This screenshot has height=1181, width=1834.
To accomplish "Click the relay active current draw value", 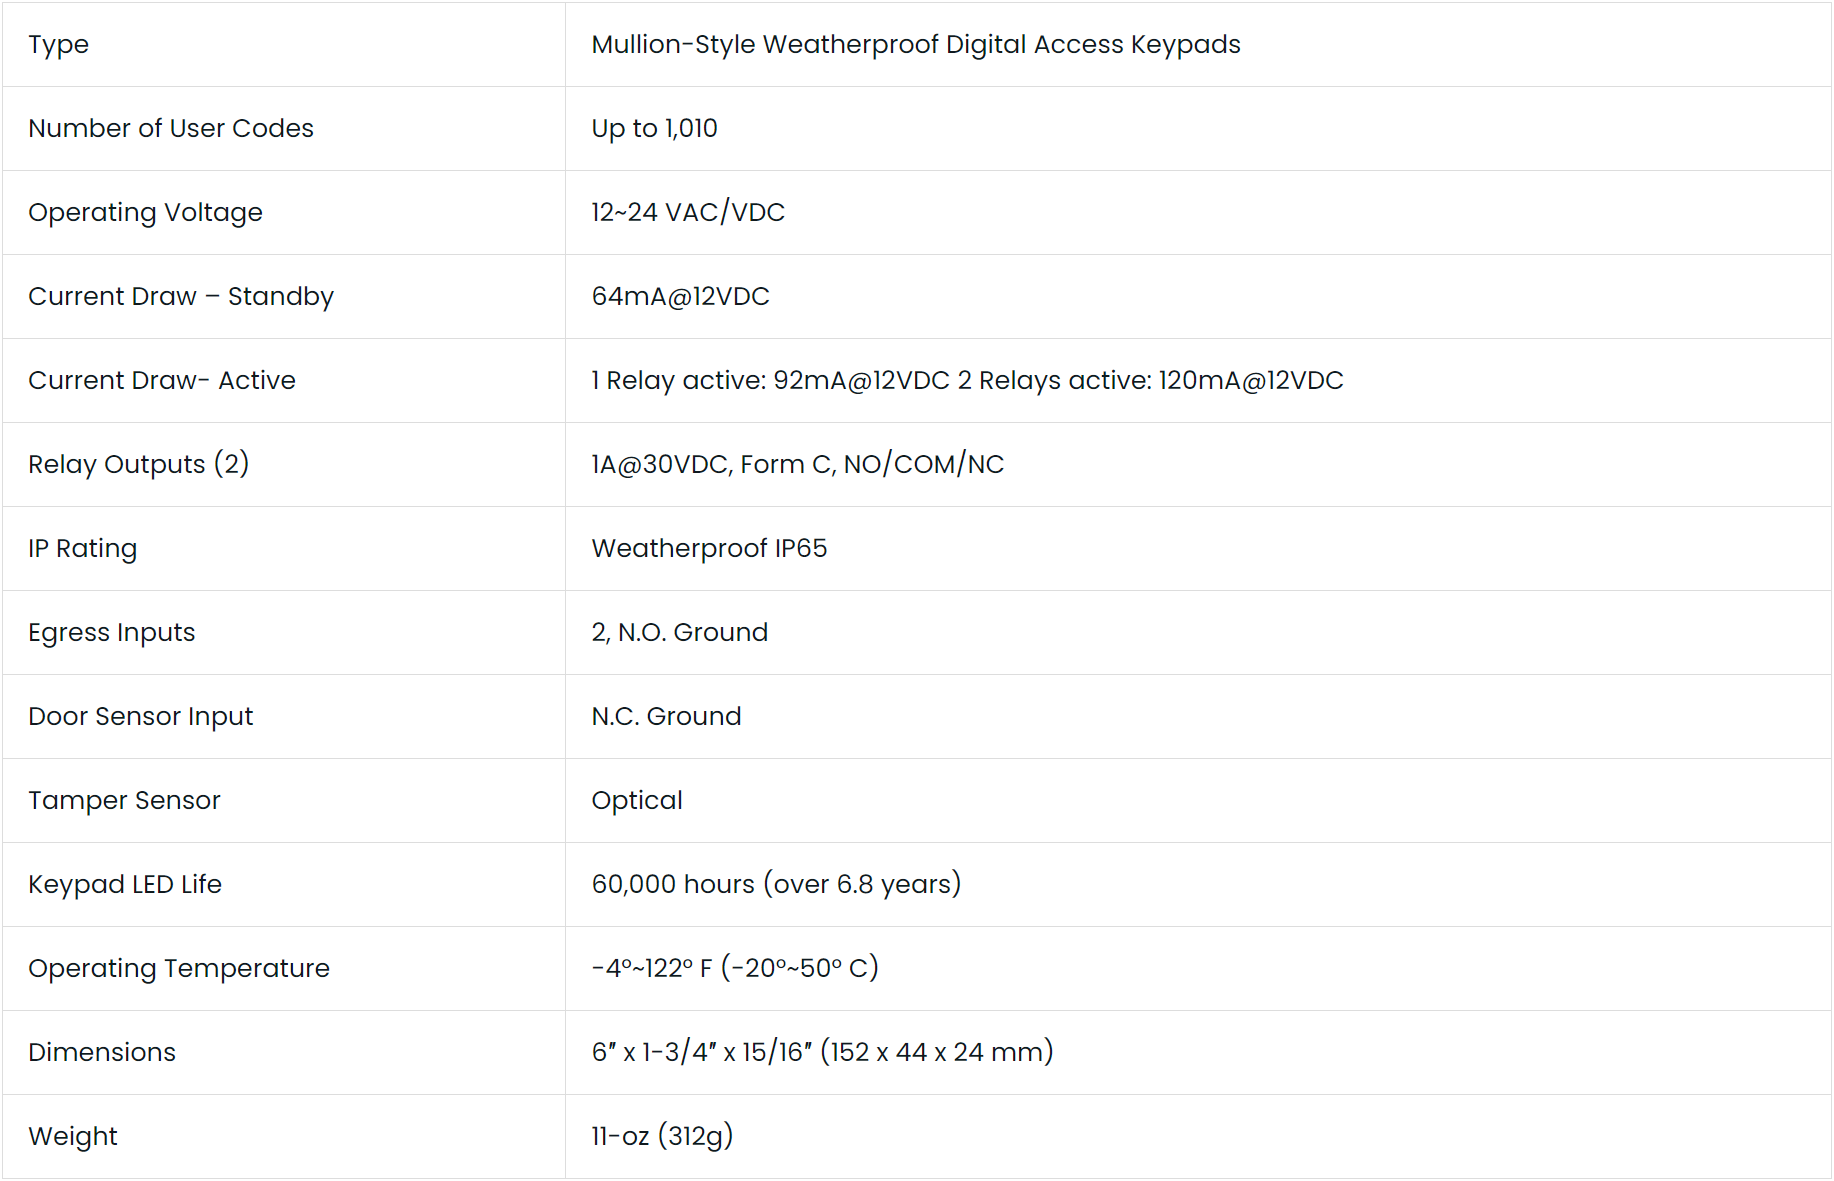I will pos(967,381).
